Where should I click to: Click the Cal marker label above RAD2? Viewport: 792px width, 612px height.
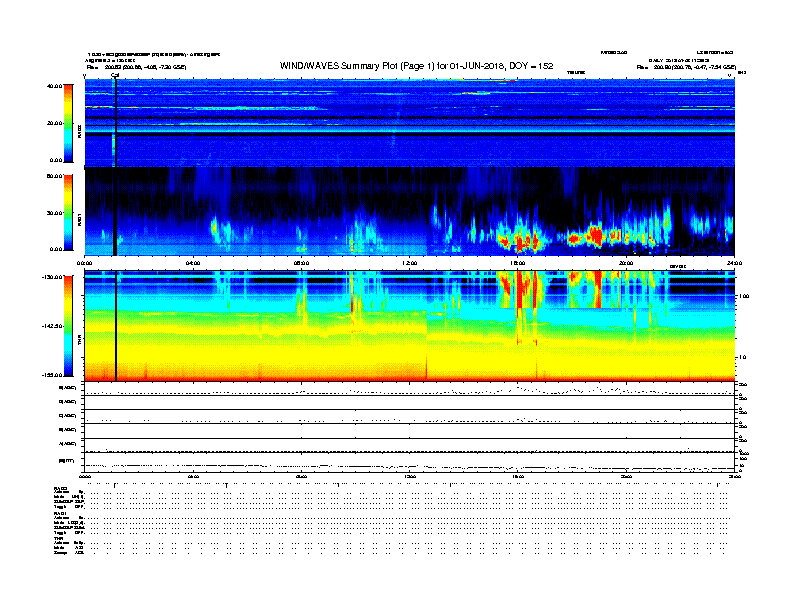(x=115, y=76)
